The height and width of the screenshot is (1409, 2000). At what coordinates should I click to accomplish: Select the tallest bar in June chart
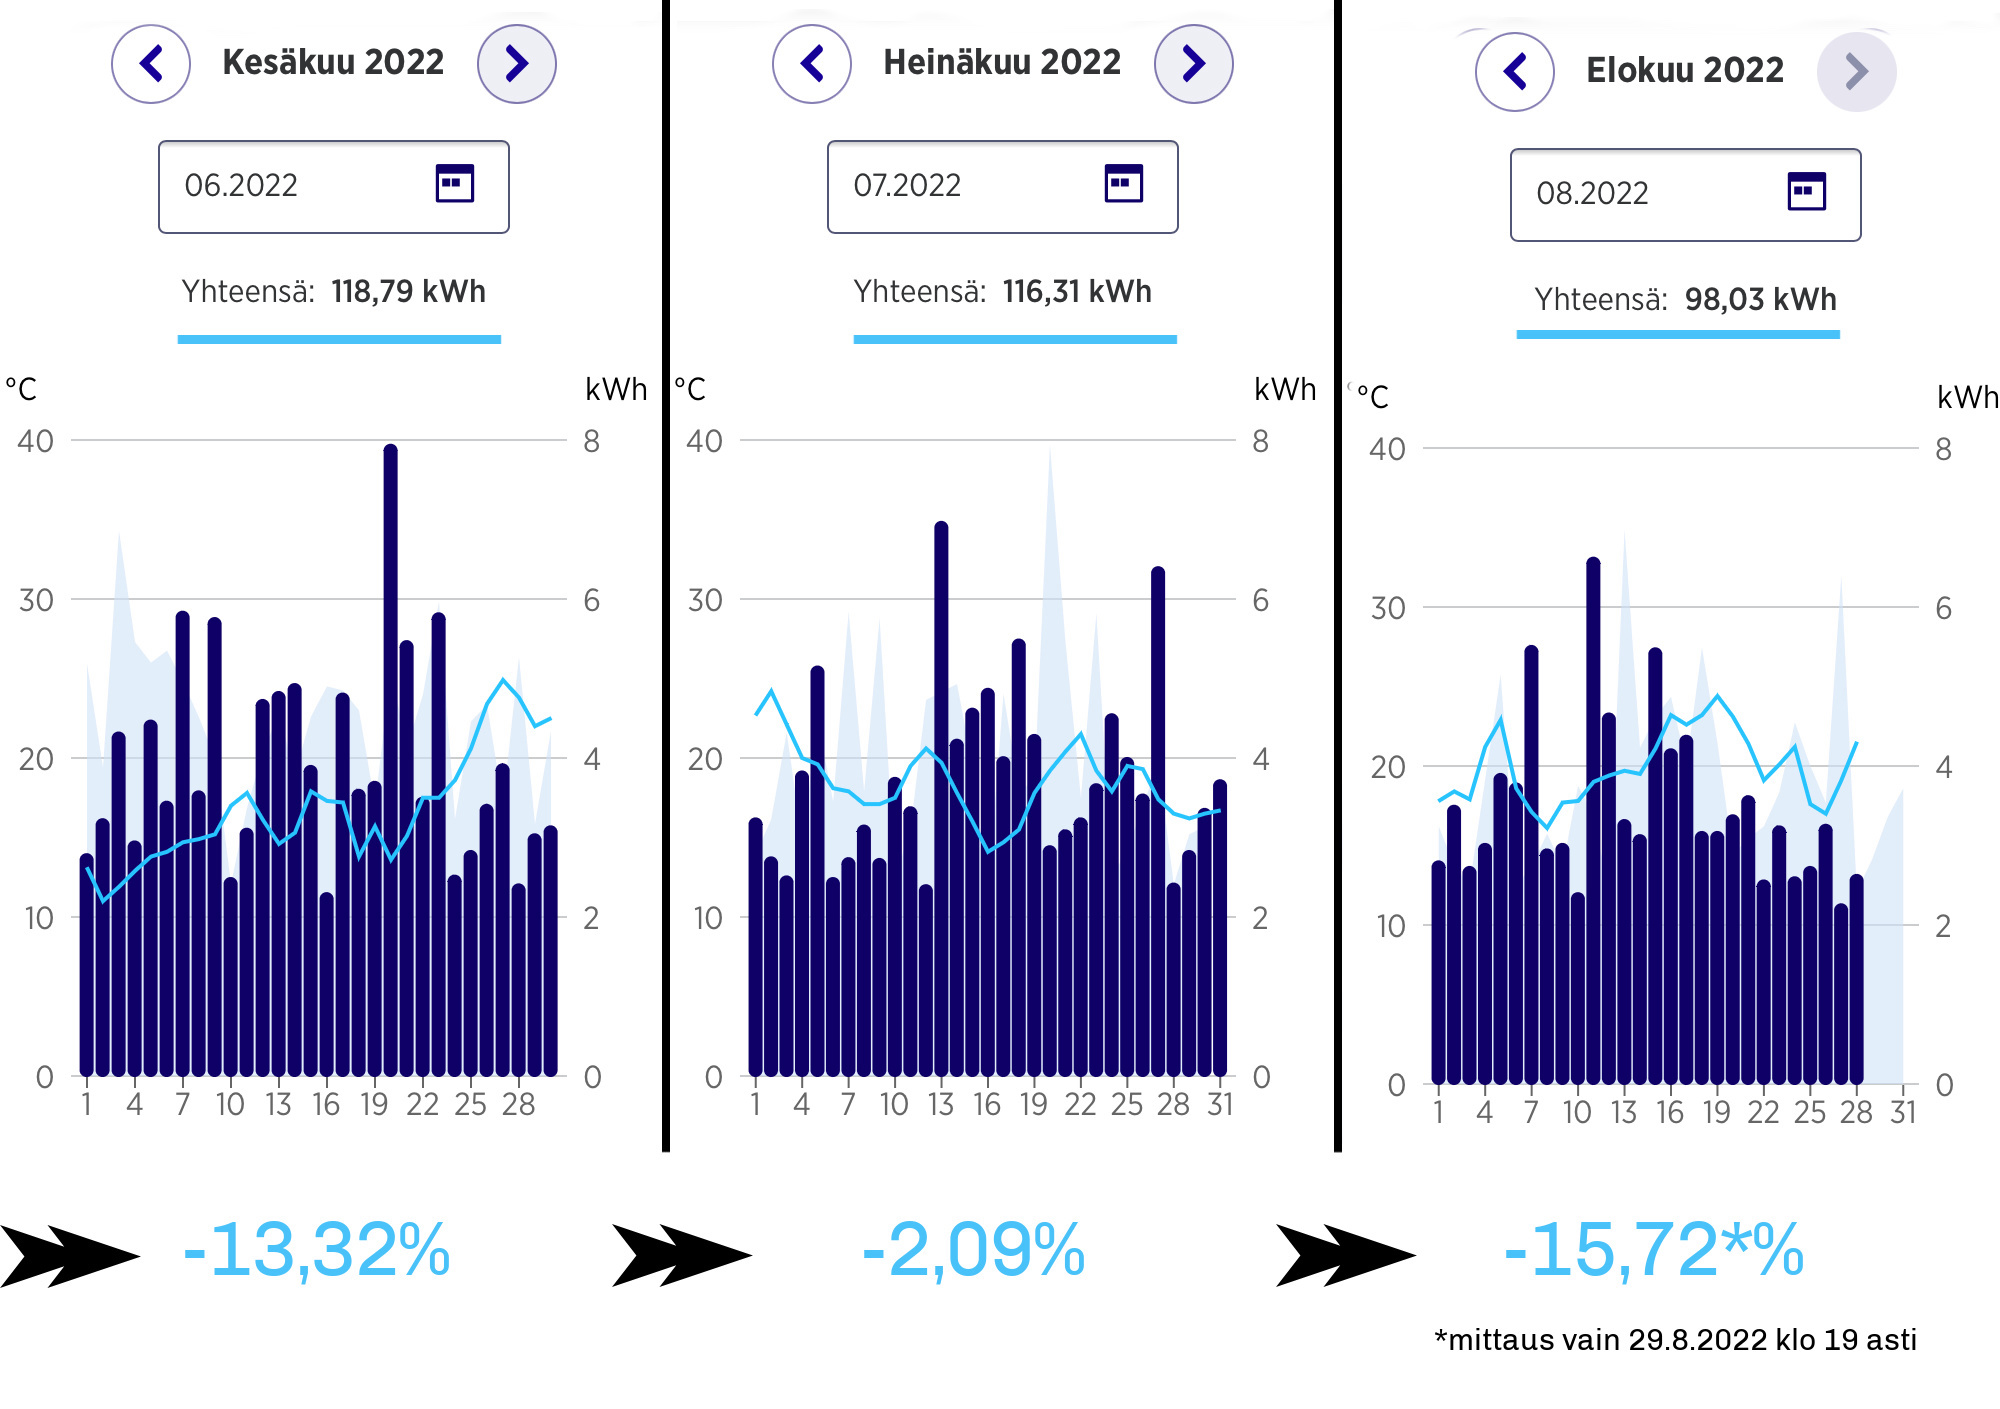(x=391, y=760)
